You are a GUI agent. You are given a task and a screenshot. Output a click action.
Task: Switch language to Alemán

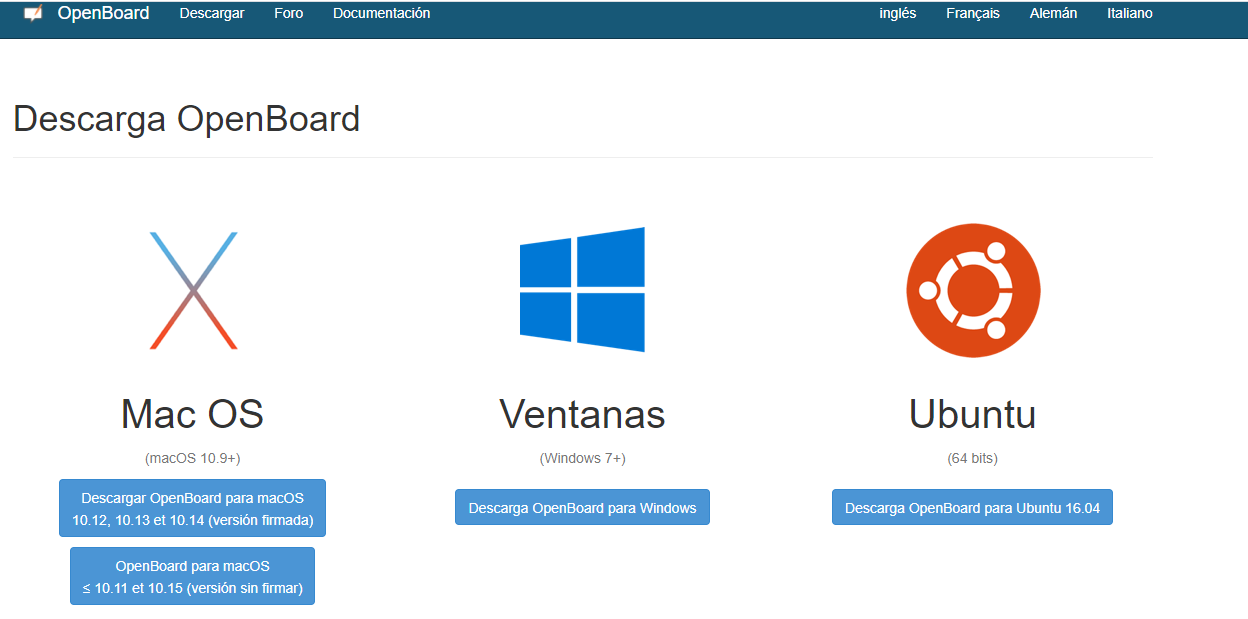1054,14
